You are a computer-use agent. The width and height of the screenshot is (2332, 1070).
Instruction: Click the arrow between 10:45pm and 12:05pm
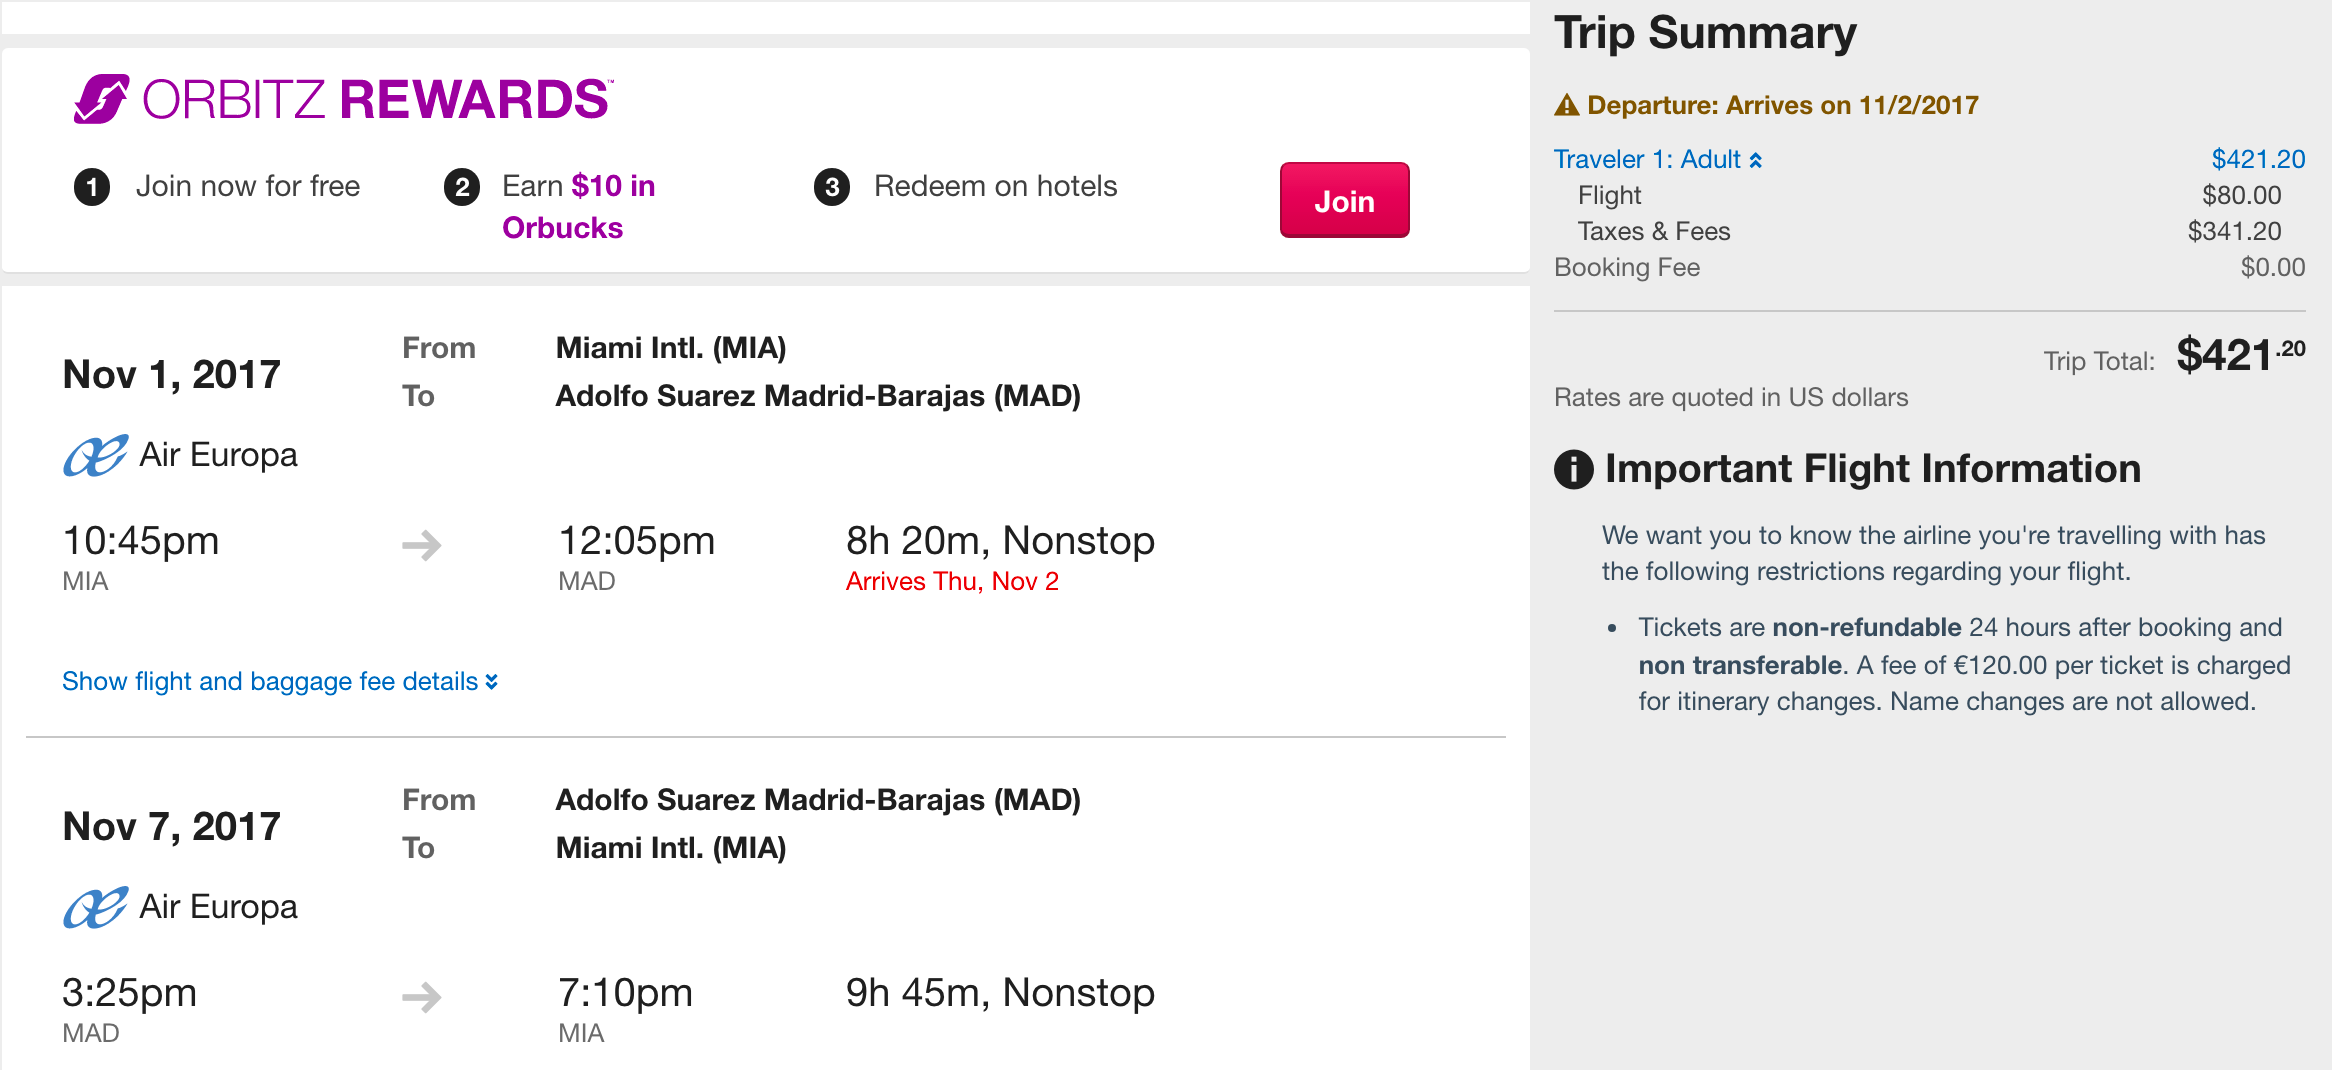pyautogui.click(x=422, y=545)
